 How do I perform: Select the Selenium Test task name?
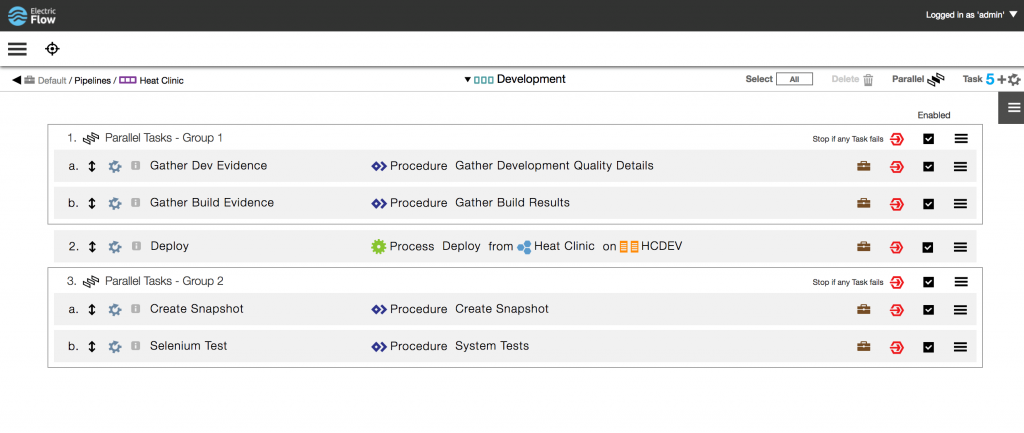pyautogui.click(x=189, y=346)
